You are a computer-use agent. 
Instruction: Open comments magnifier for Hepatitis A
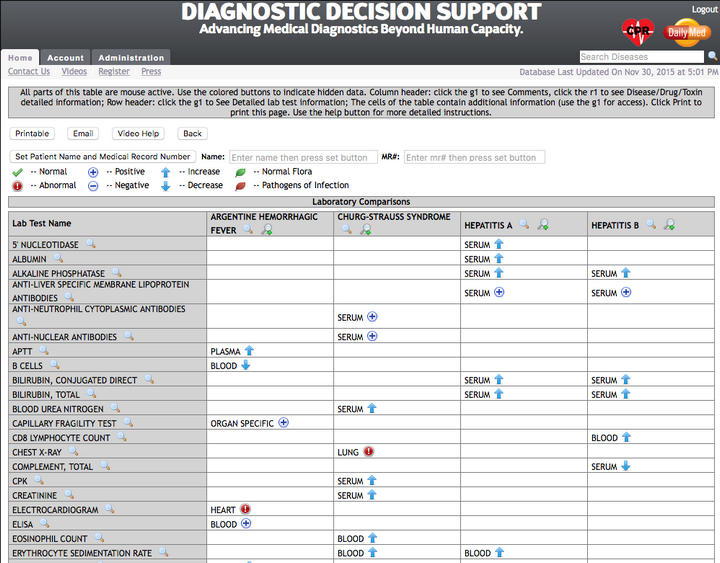pyautogui.click(x=524, y=224)
